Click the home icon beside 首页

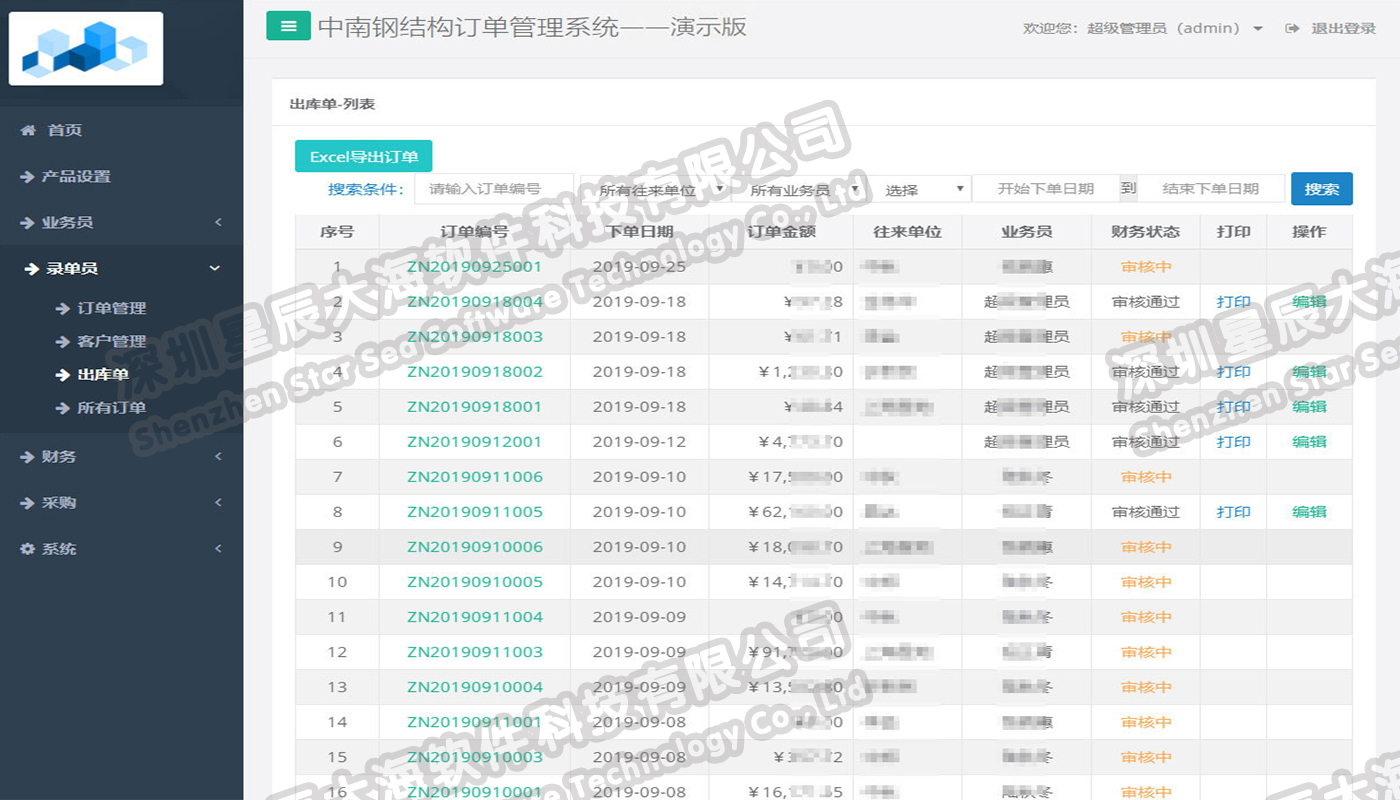pyautogui.click(x=28, y=130)
